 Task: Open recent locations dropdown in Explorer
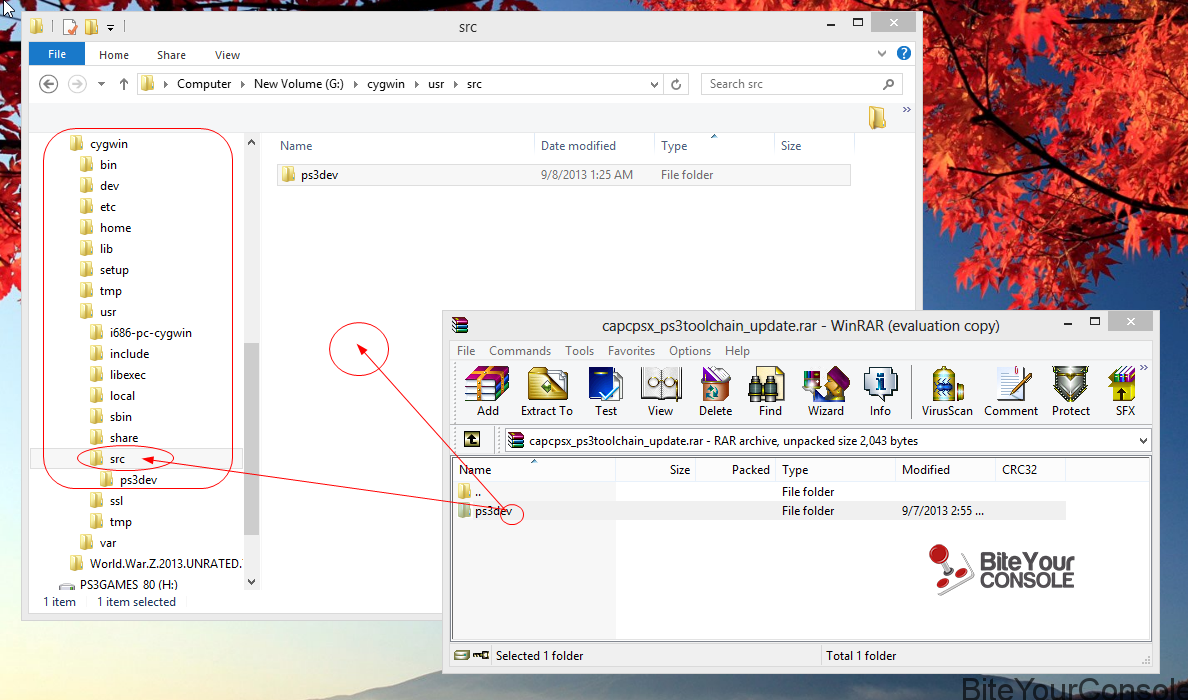pyautogui.click(x=102, y=84)
